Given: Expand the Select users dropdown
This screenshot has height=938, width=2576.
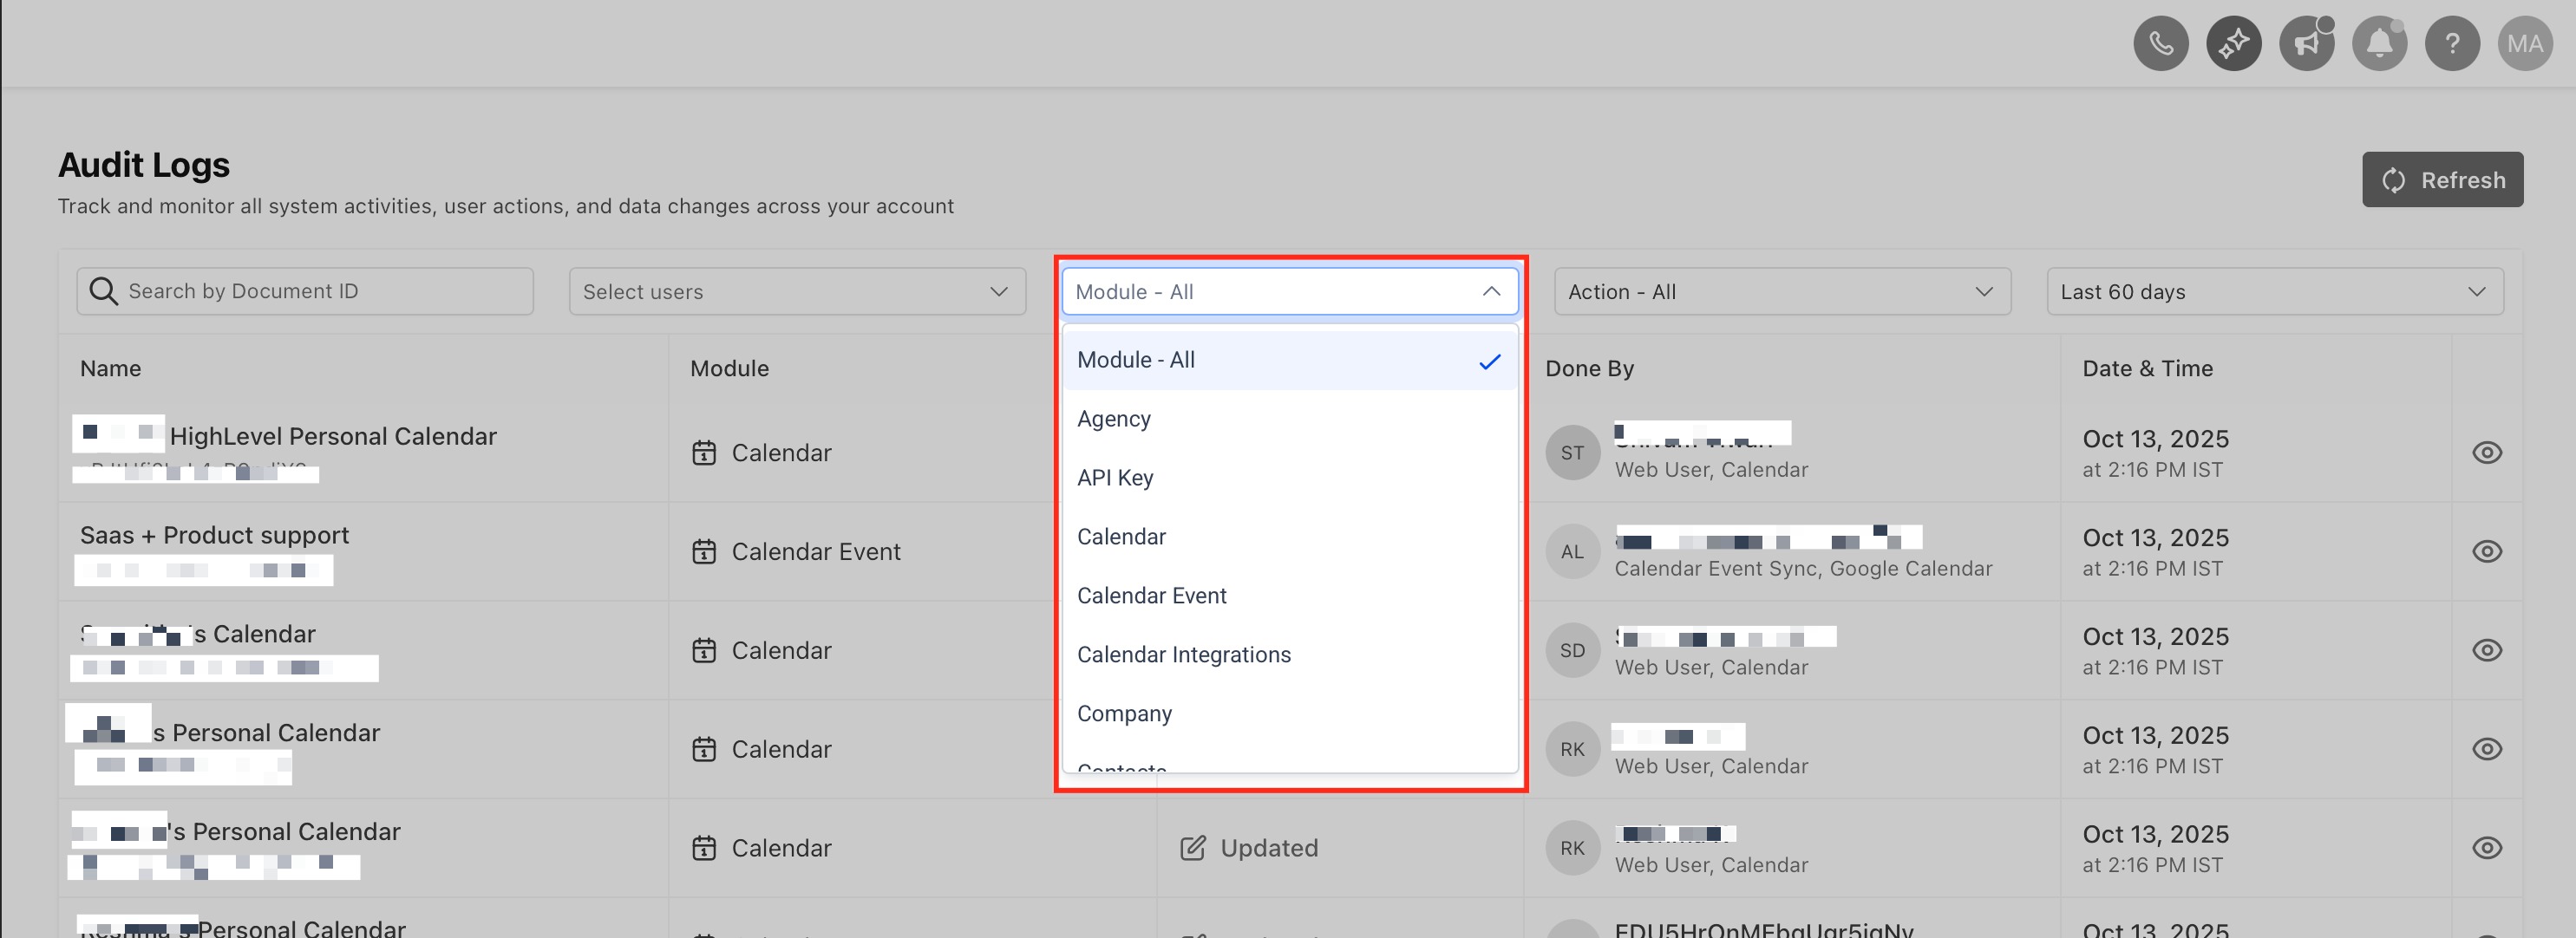Looking at the screenshot, I should pos(797,292).
